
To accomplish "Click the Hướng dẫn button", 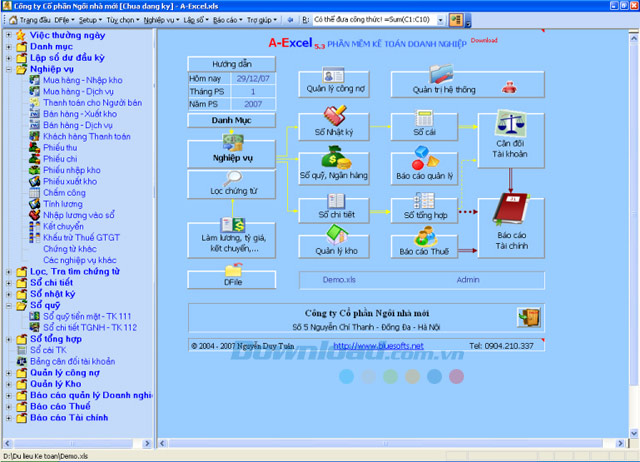I will [231, 62].
